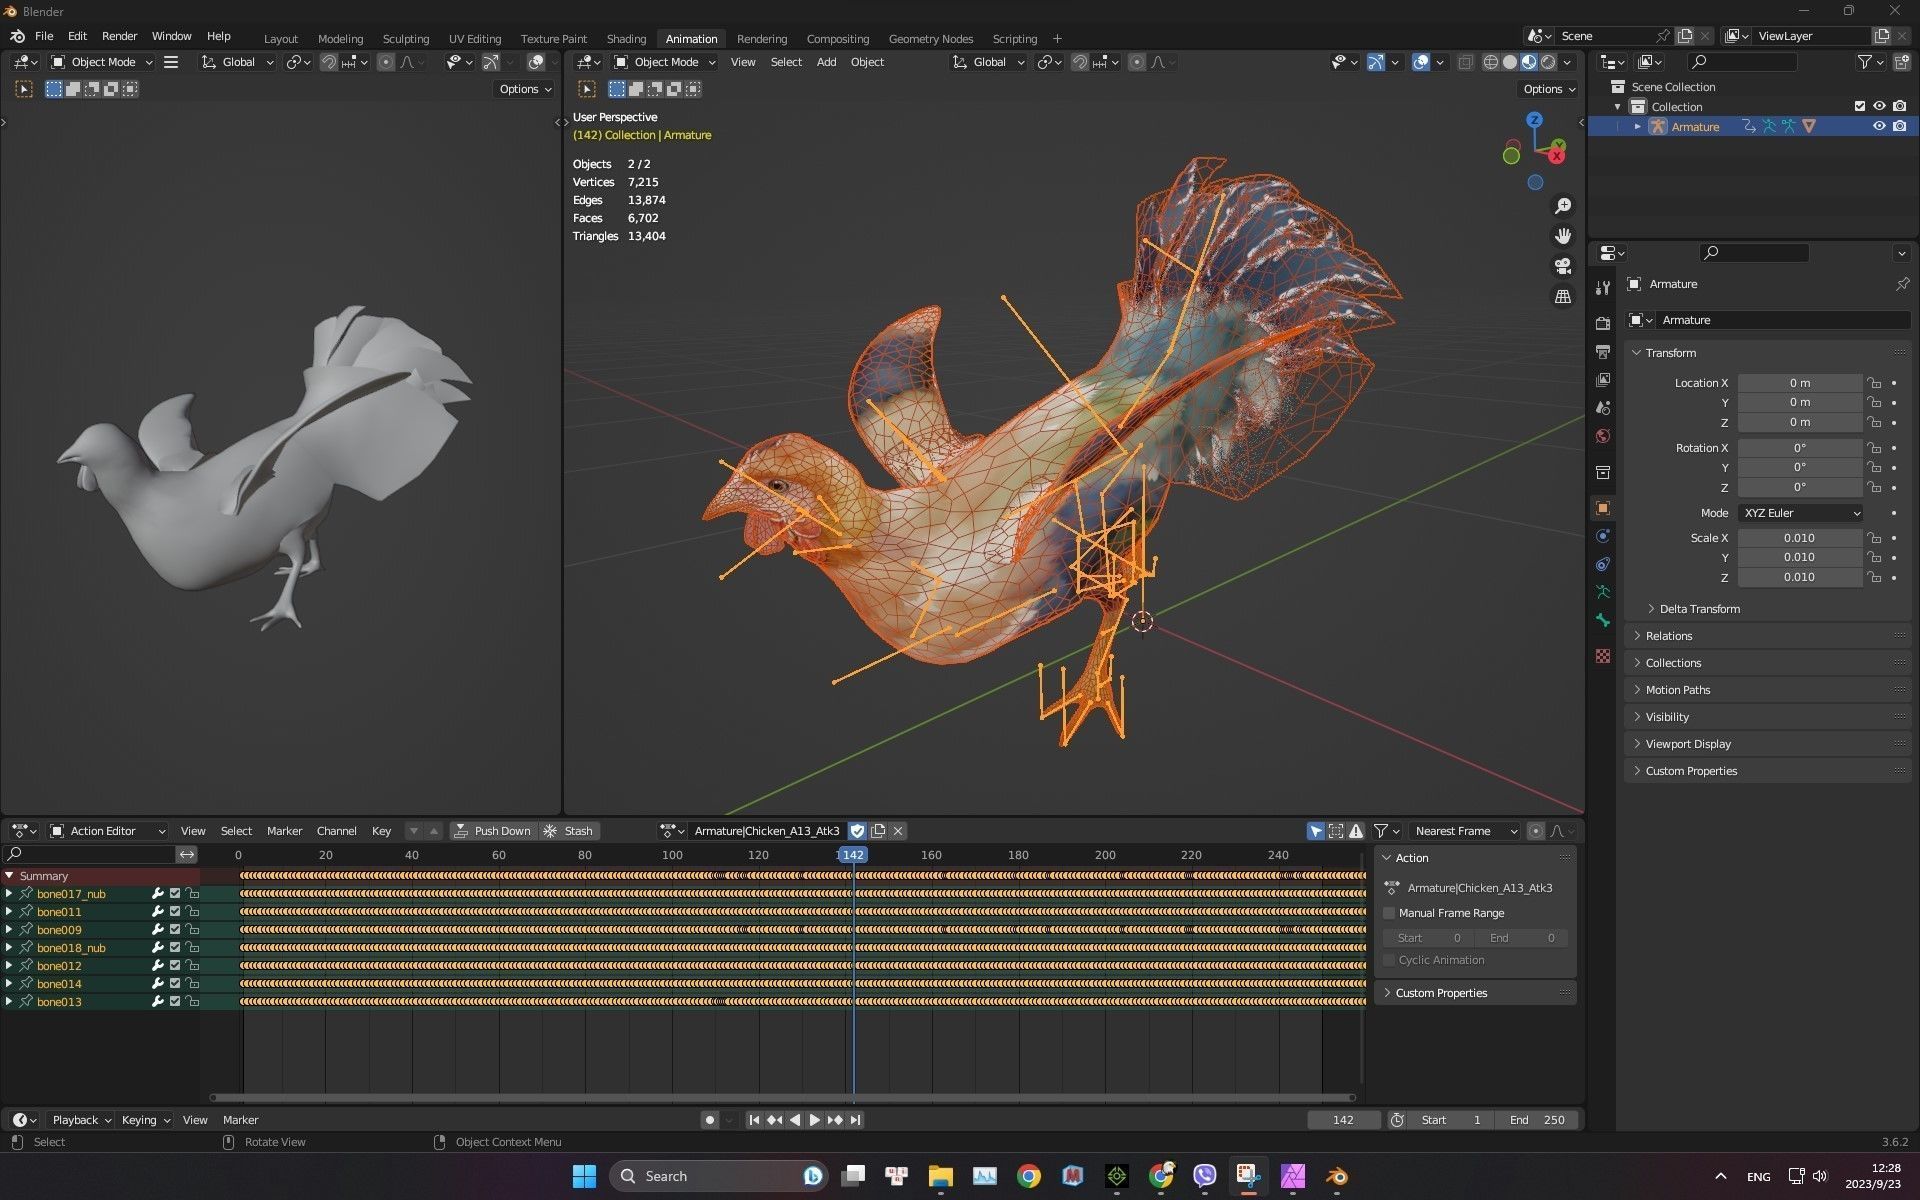Switch to the Sculpting workspace tab

pyautogui.click(x=405, y=39)
